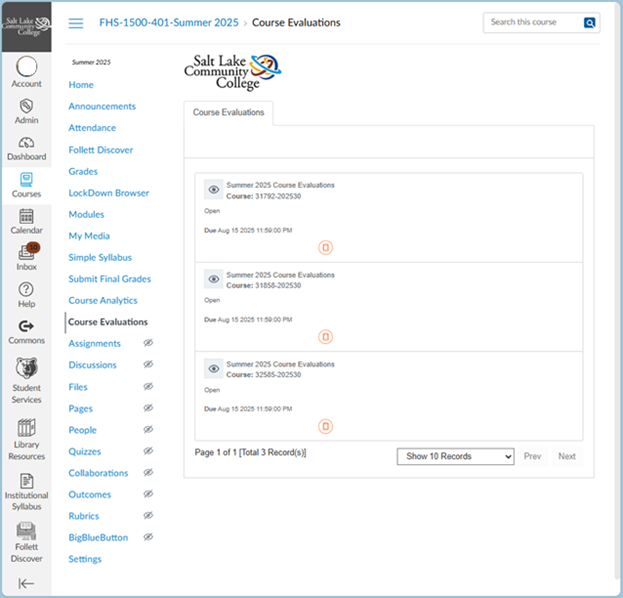Click orange icon for course 31792-202530 evaluation
The height and width of the screenshot is (598, 623).
(325, 247)
